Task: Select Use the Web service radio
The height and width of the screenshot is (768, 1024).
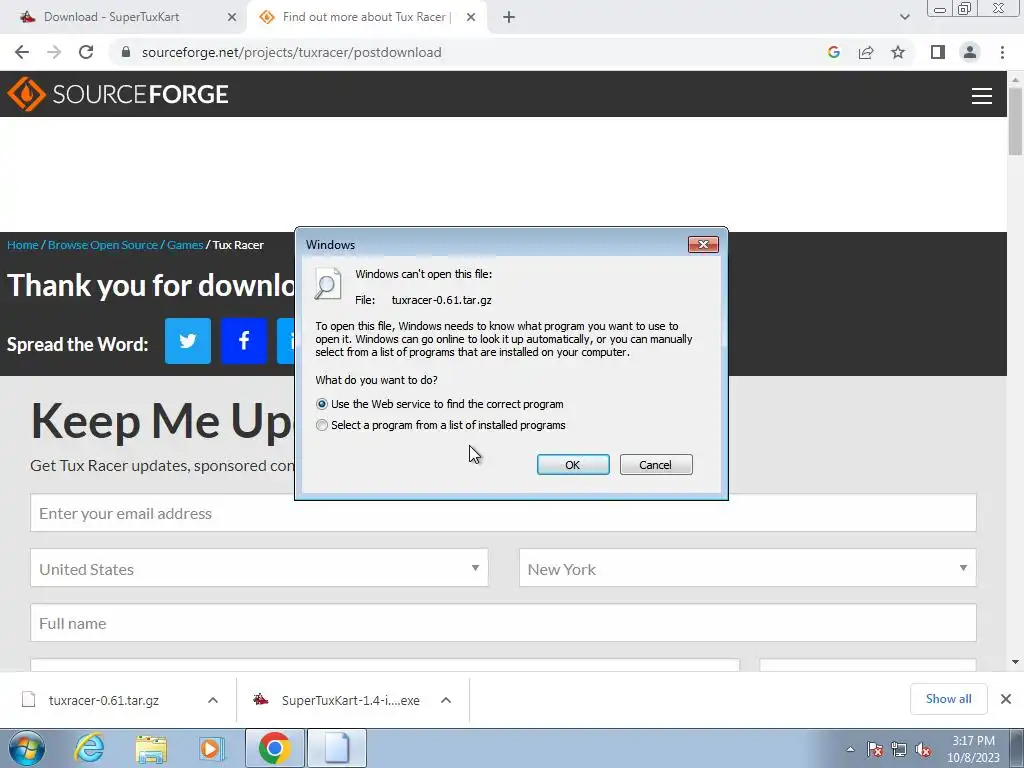Action: point(321,404)
